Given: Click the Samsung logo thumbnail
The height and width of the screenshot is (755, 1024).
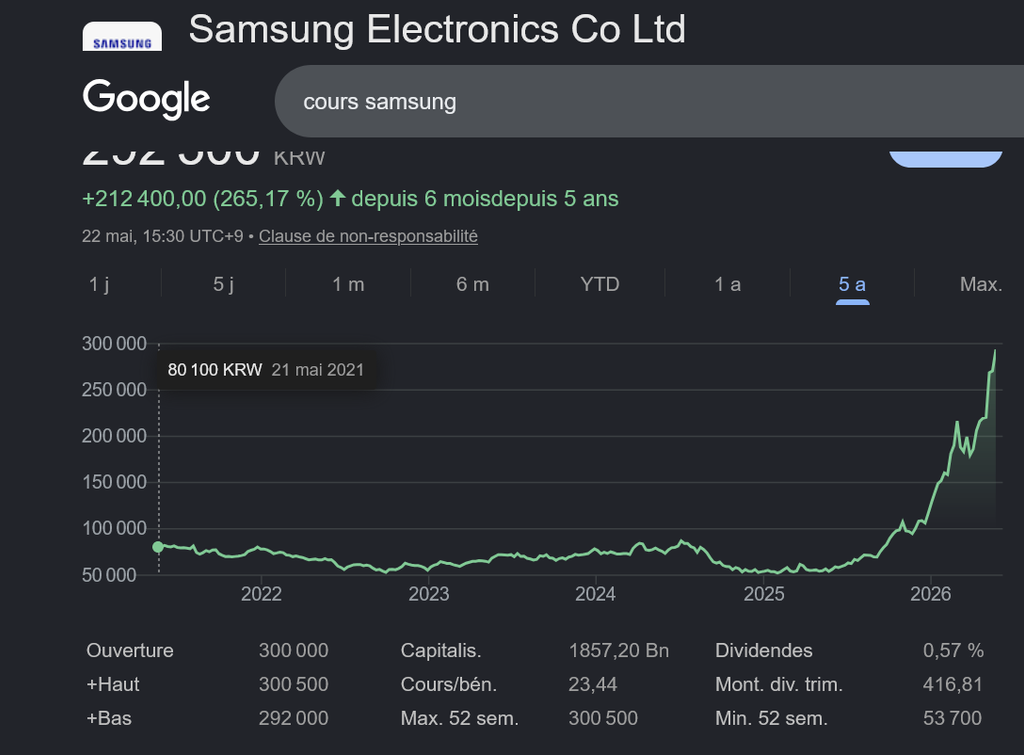Looking at the screenshot, I should click(122, 37).
